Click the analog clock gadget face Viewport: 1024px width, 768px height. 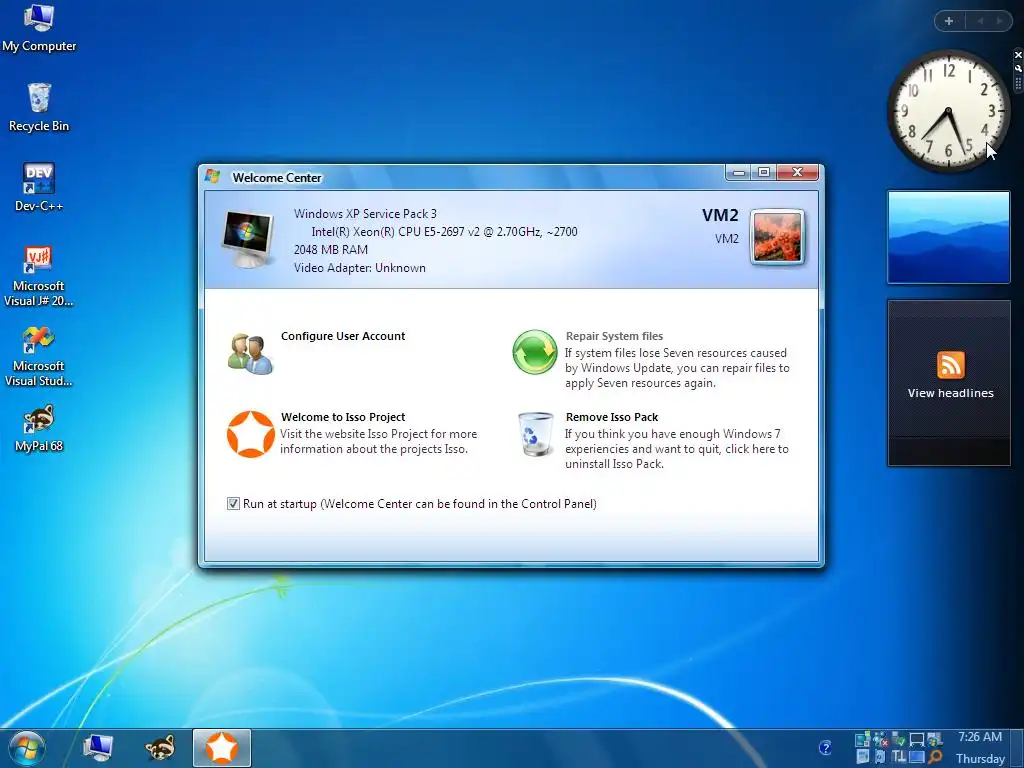[948, 111]
